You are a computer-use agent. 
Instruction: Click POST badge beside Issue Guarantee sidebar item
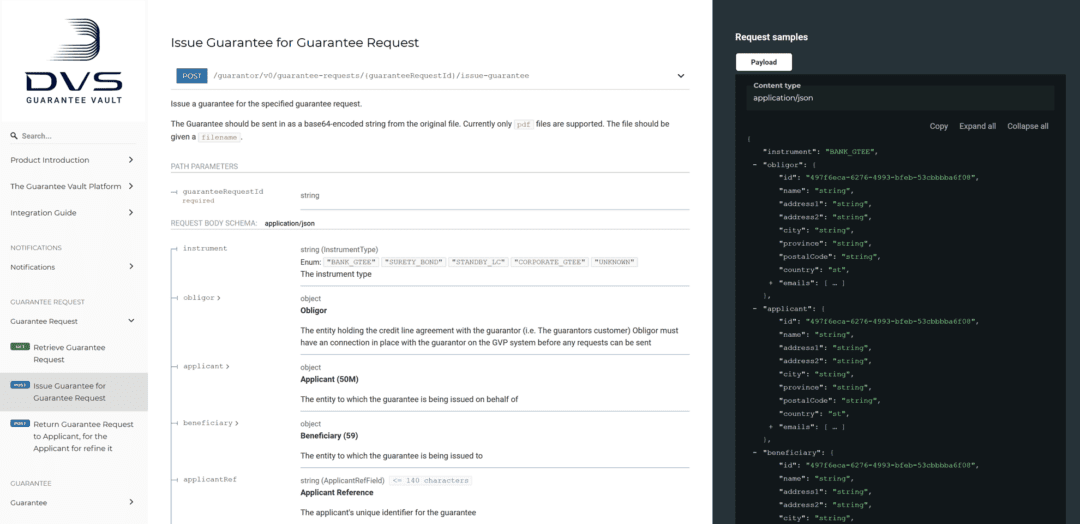tap(19, 386)
